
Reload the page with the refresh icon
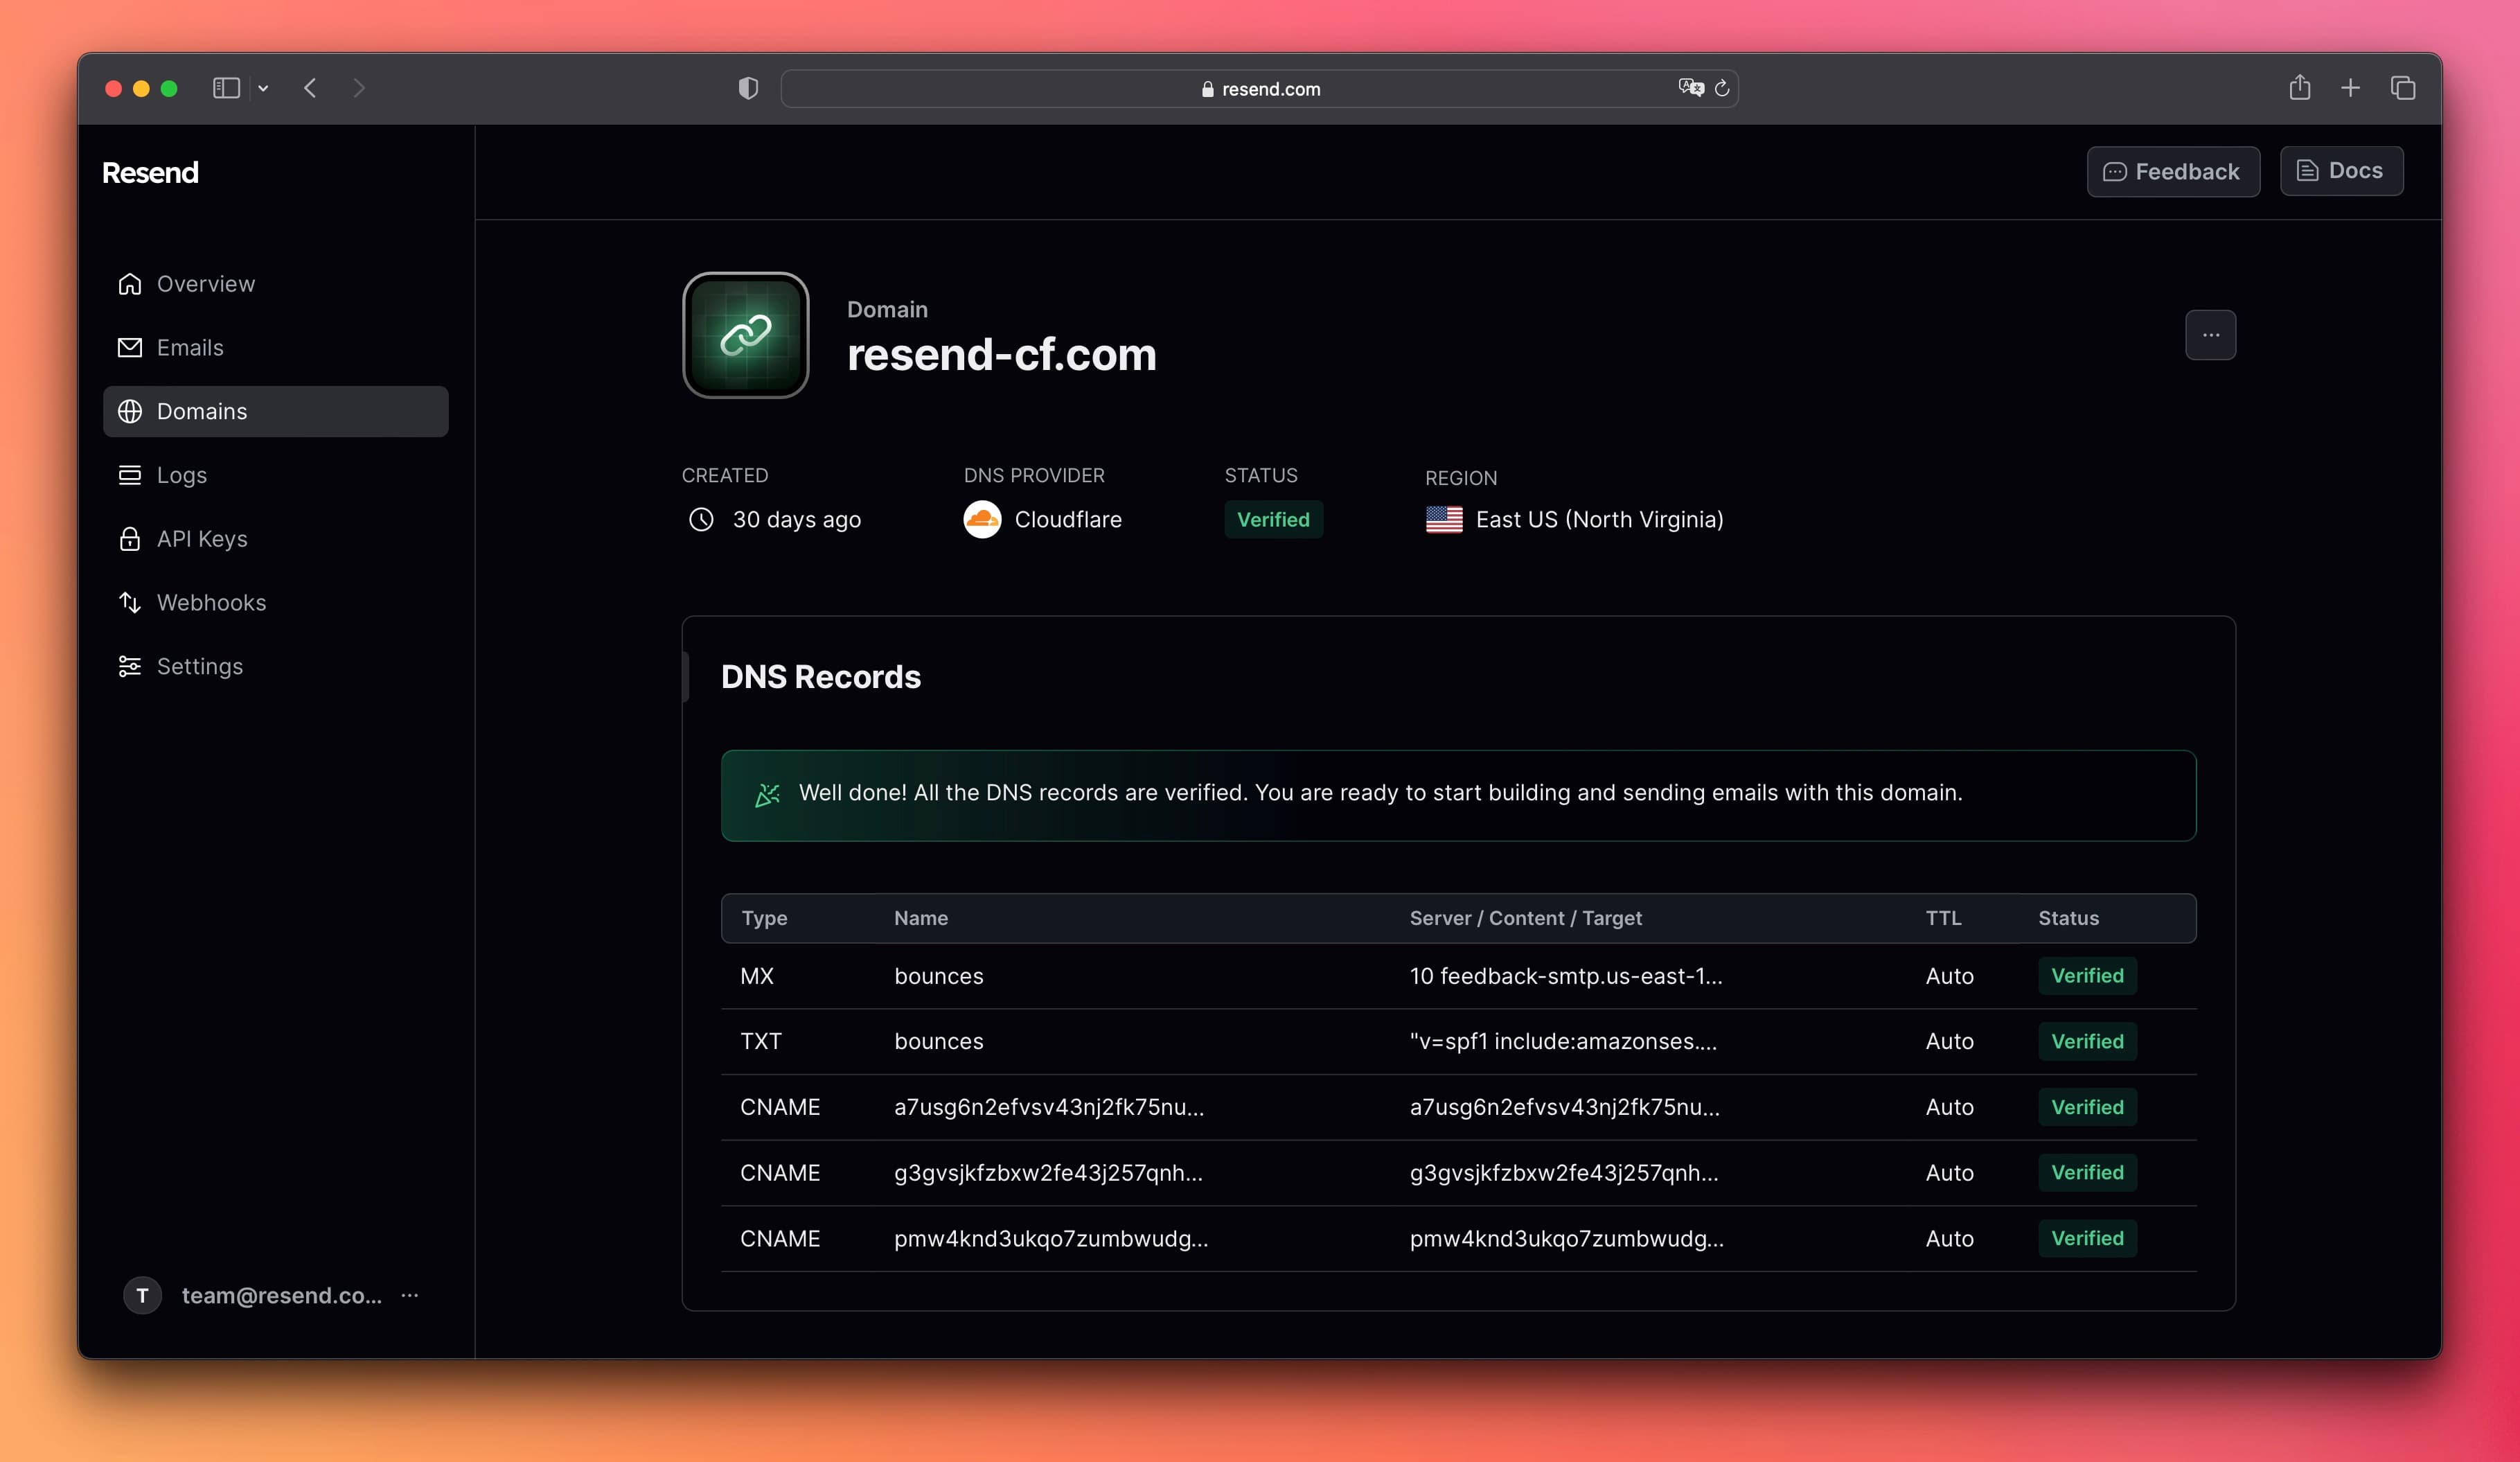[1722, 88]
